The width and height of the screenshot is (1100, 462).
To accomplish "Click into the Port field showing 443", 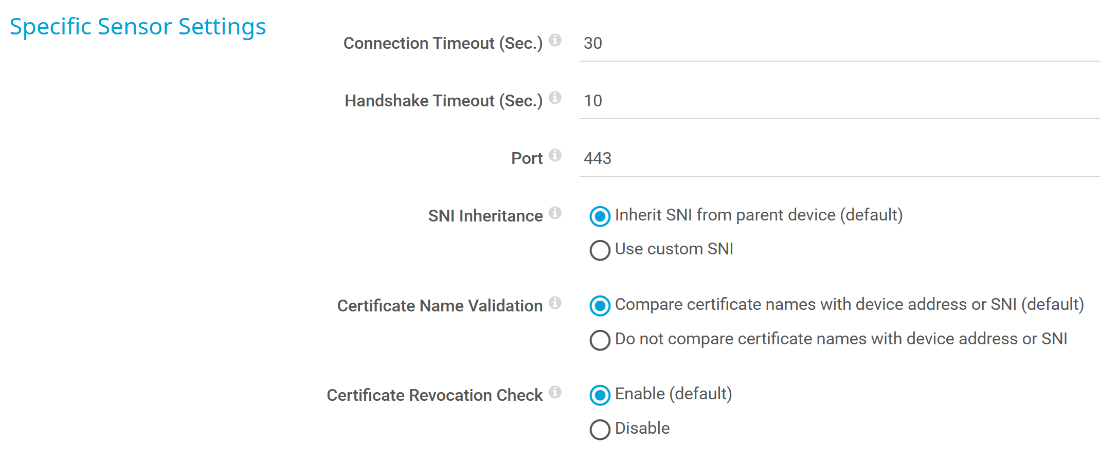I will point(838,158).
